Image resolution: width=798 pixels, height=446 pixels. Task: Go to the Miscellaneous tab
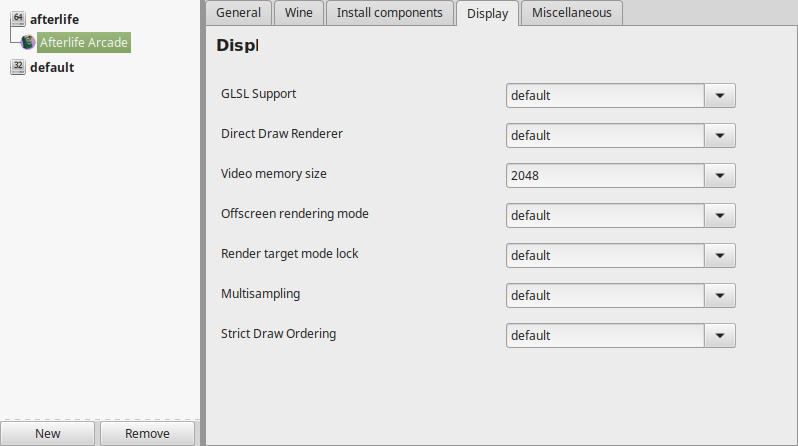pyautogui.click(x=572, y=13)
